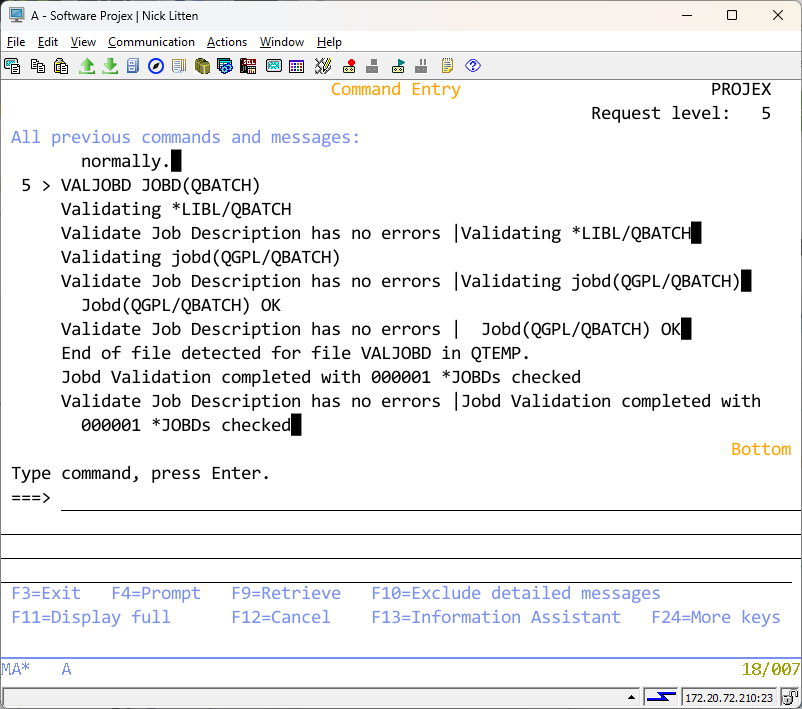Click the computer icon in the title bar
The height and width of the screenshot is (709, 802).
(x=16, y=15)
